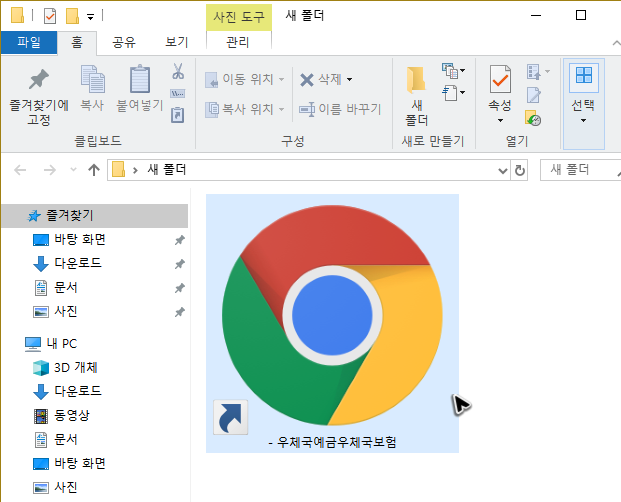
Task: Click the scissors Cut icon
Action: coord(178,71)
